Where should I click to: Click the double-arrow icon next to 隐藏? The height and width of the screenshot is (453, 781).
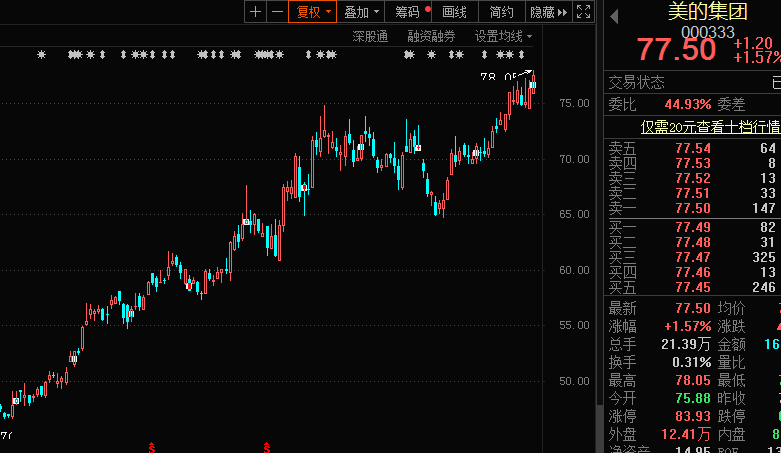(562, 12)
